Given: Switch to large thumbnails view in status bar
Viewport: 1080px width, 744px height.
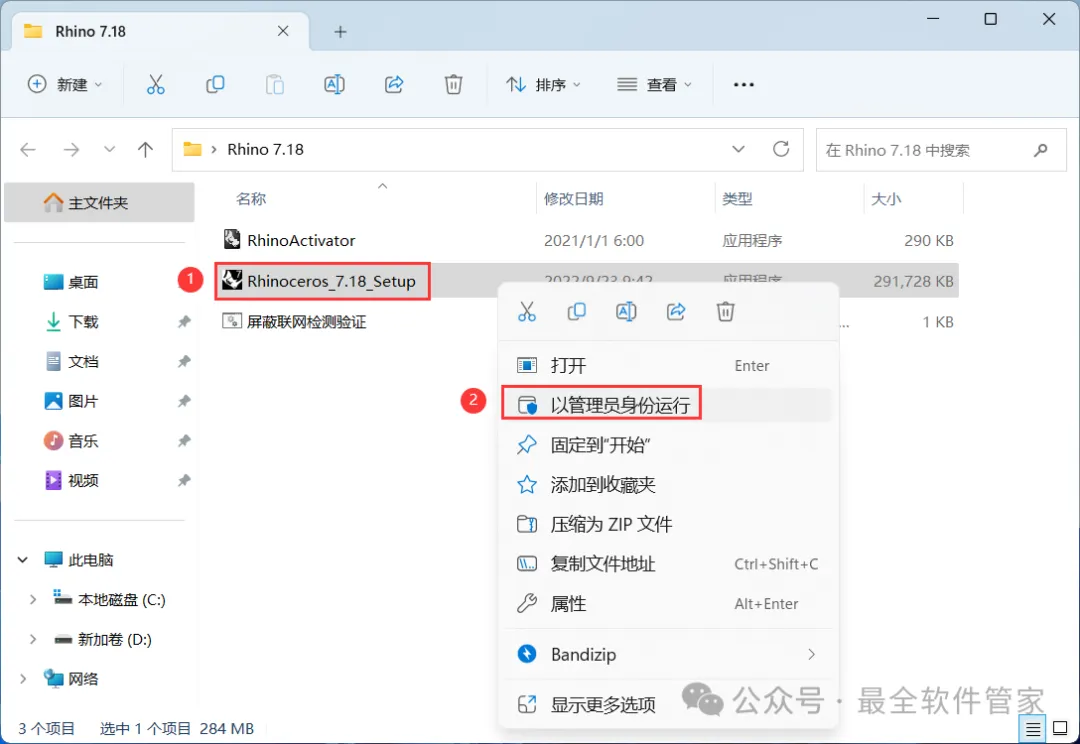Looking at the screenshot, I should (1060, 728).
